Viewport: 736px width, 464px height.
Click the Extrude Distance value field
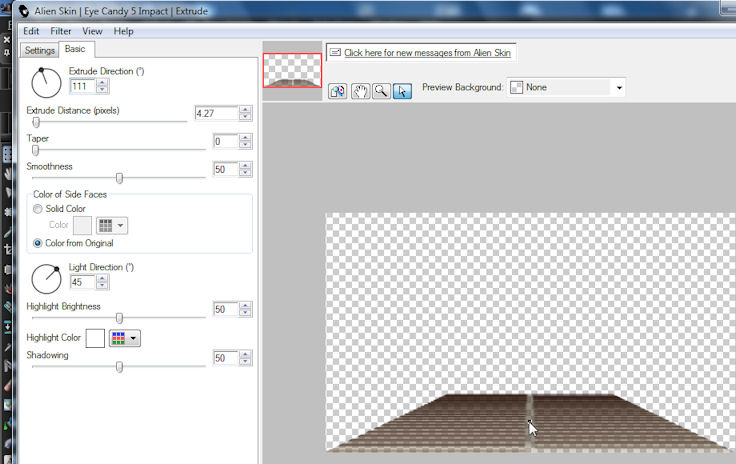click(216, 114)
